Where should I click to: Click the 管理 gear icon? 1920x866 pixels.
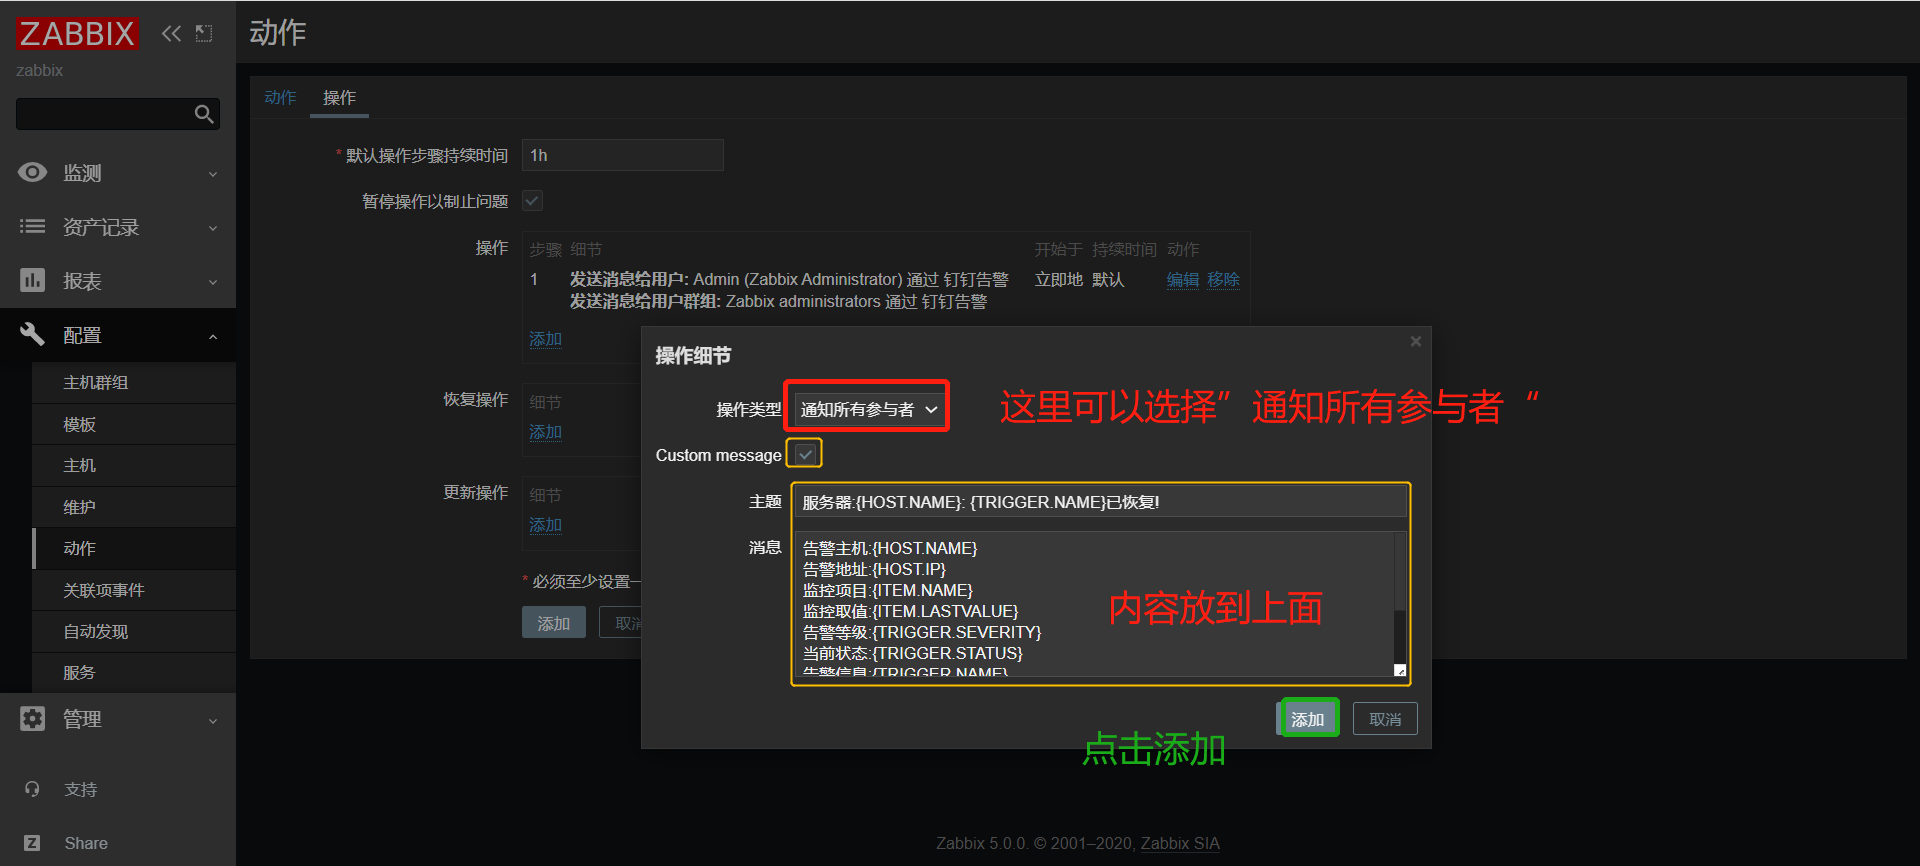coord(32,719)
